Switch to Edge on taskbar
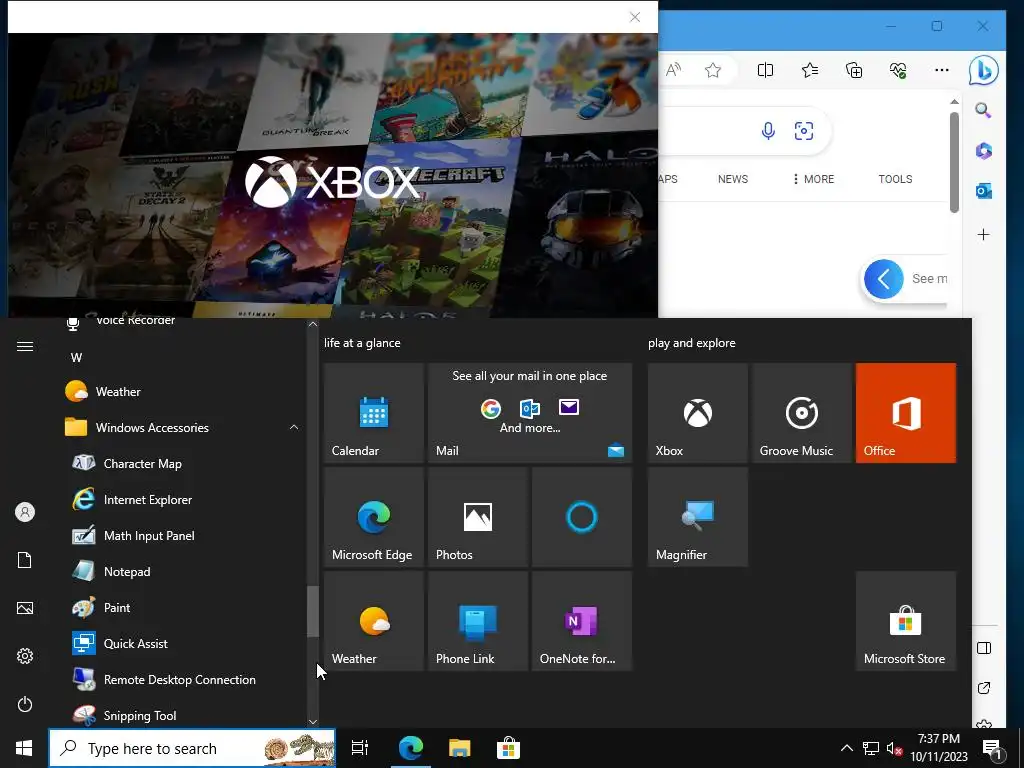1024x768 pixels. coord(411,748)
